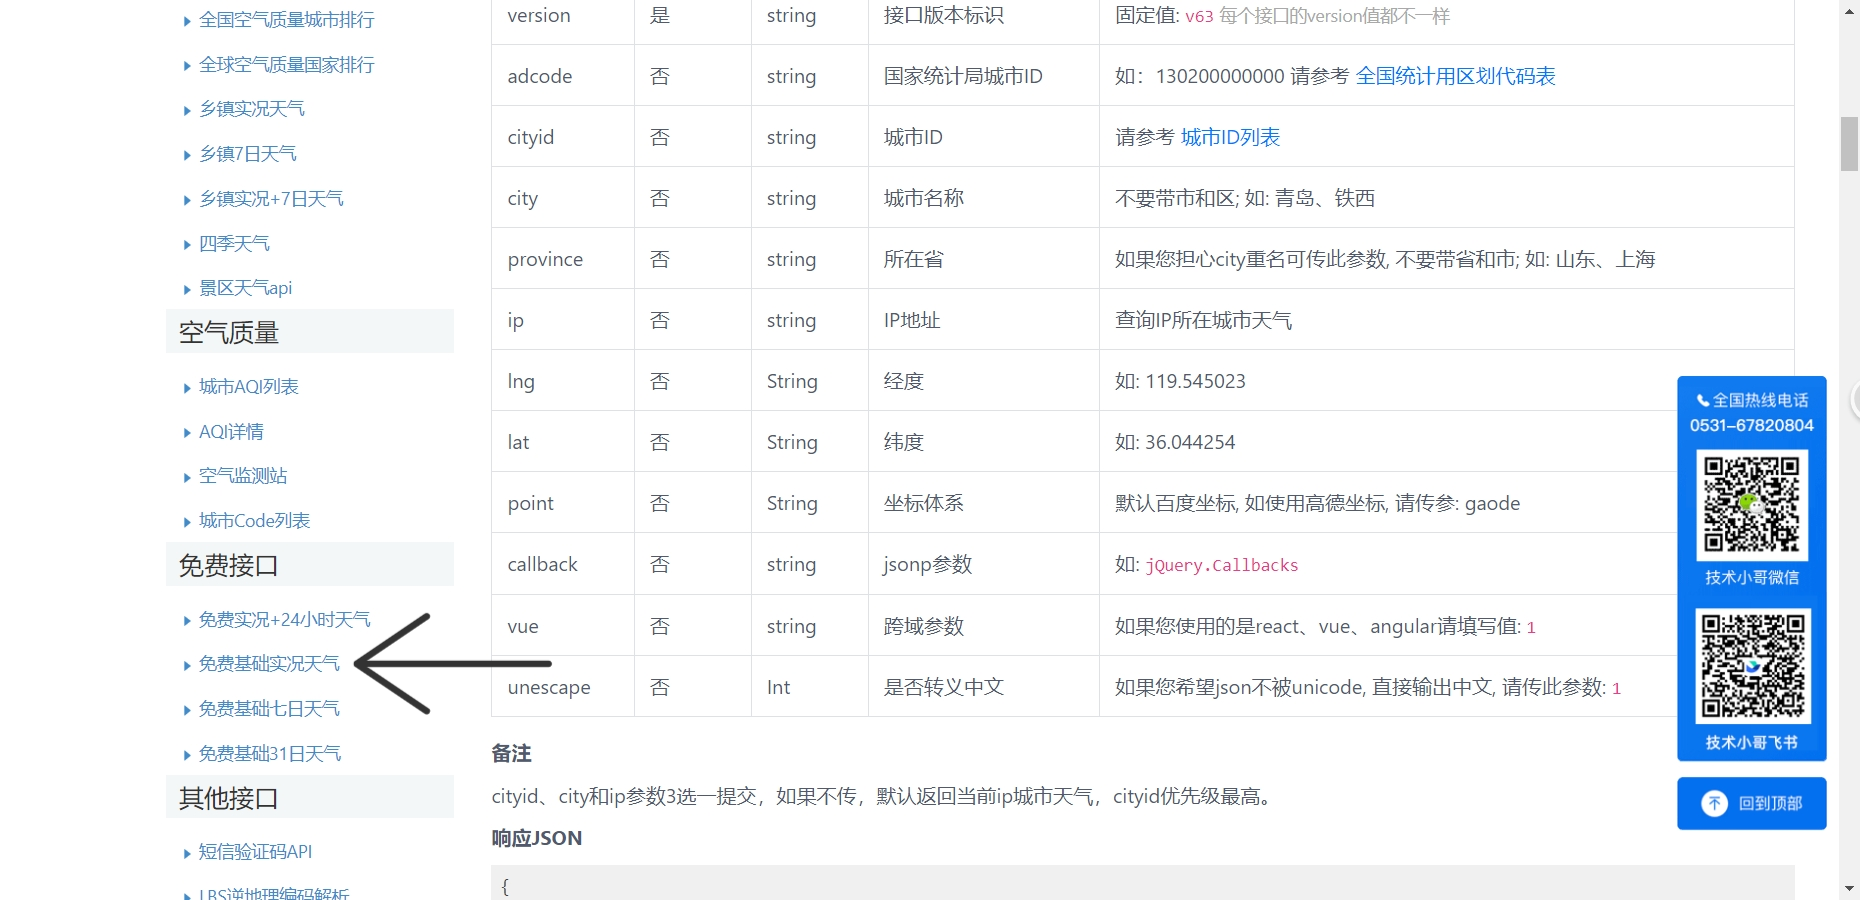Open the 城市ID列表 hyperlink
The width and height of the screenshot is (1860, 900).
point(1230,137)
